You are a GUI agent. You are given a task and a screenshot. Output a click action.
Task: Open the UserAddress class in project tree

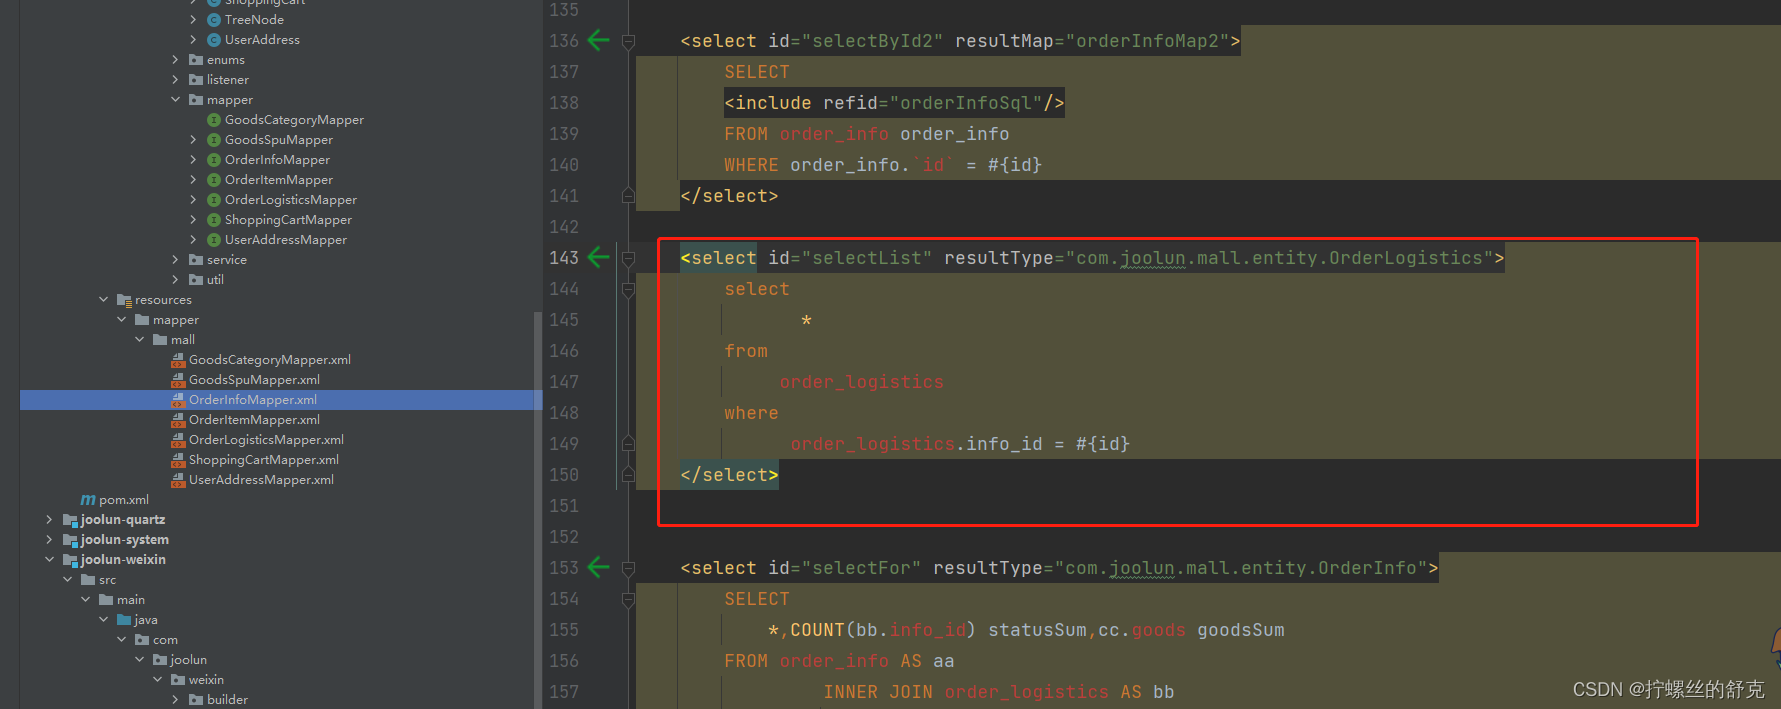[x=262, y=39]
